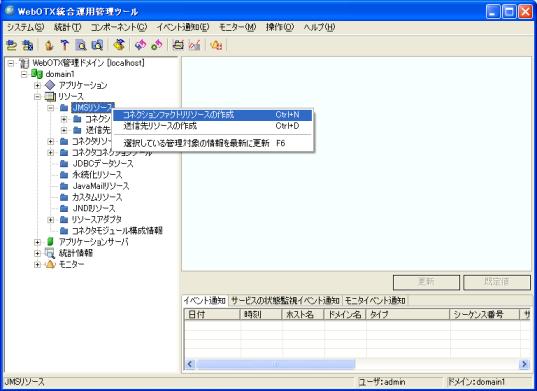
Task: Click the first toolbar icon, computer with cable
Action: click(x=12, y=45)
